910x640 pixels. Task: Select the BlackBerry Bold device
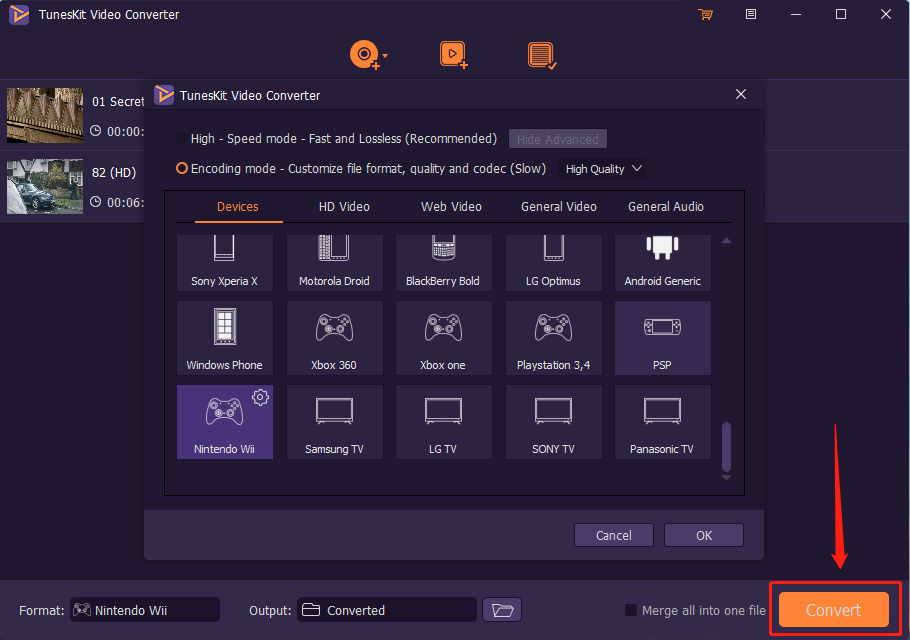coord(443,263)
